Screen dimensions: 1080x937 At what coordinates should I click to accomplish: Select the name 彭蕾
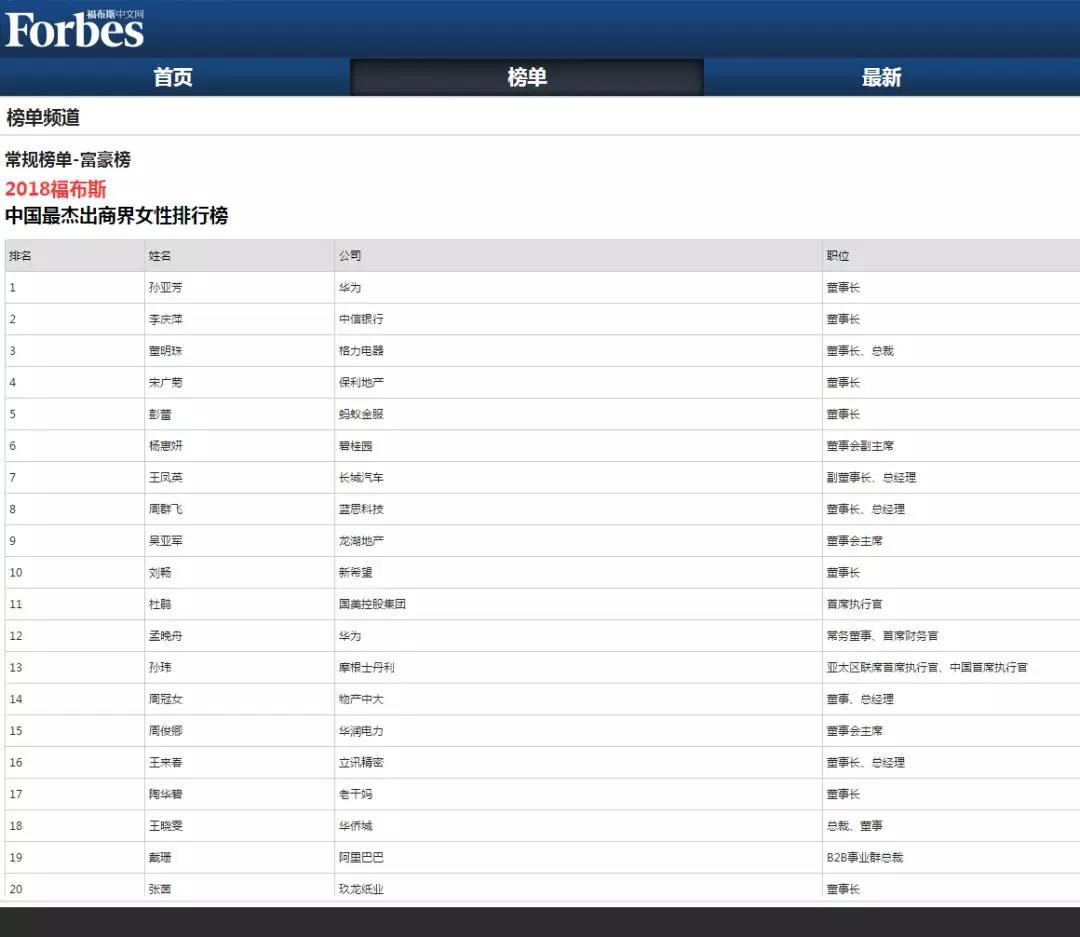pos(160,414)
